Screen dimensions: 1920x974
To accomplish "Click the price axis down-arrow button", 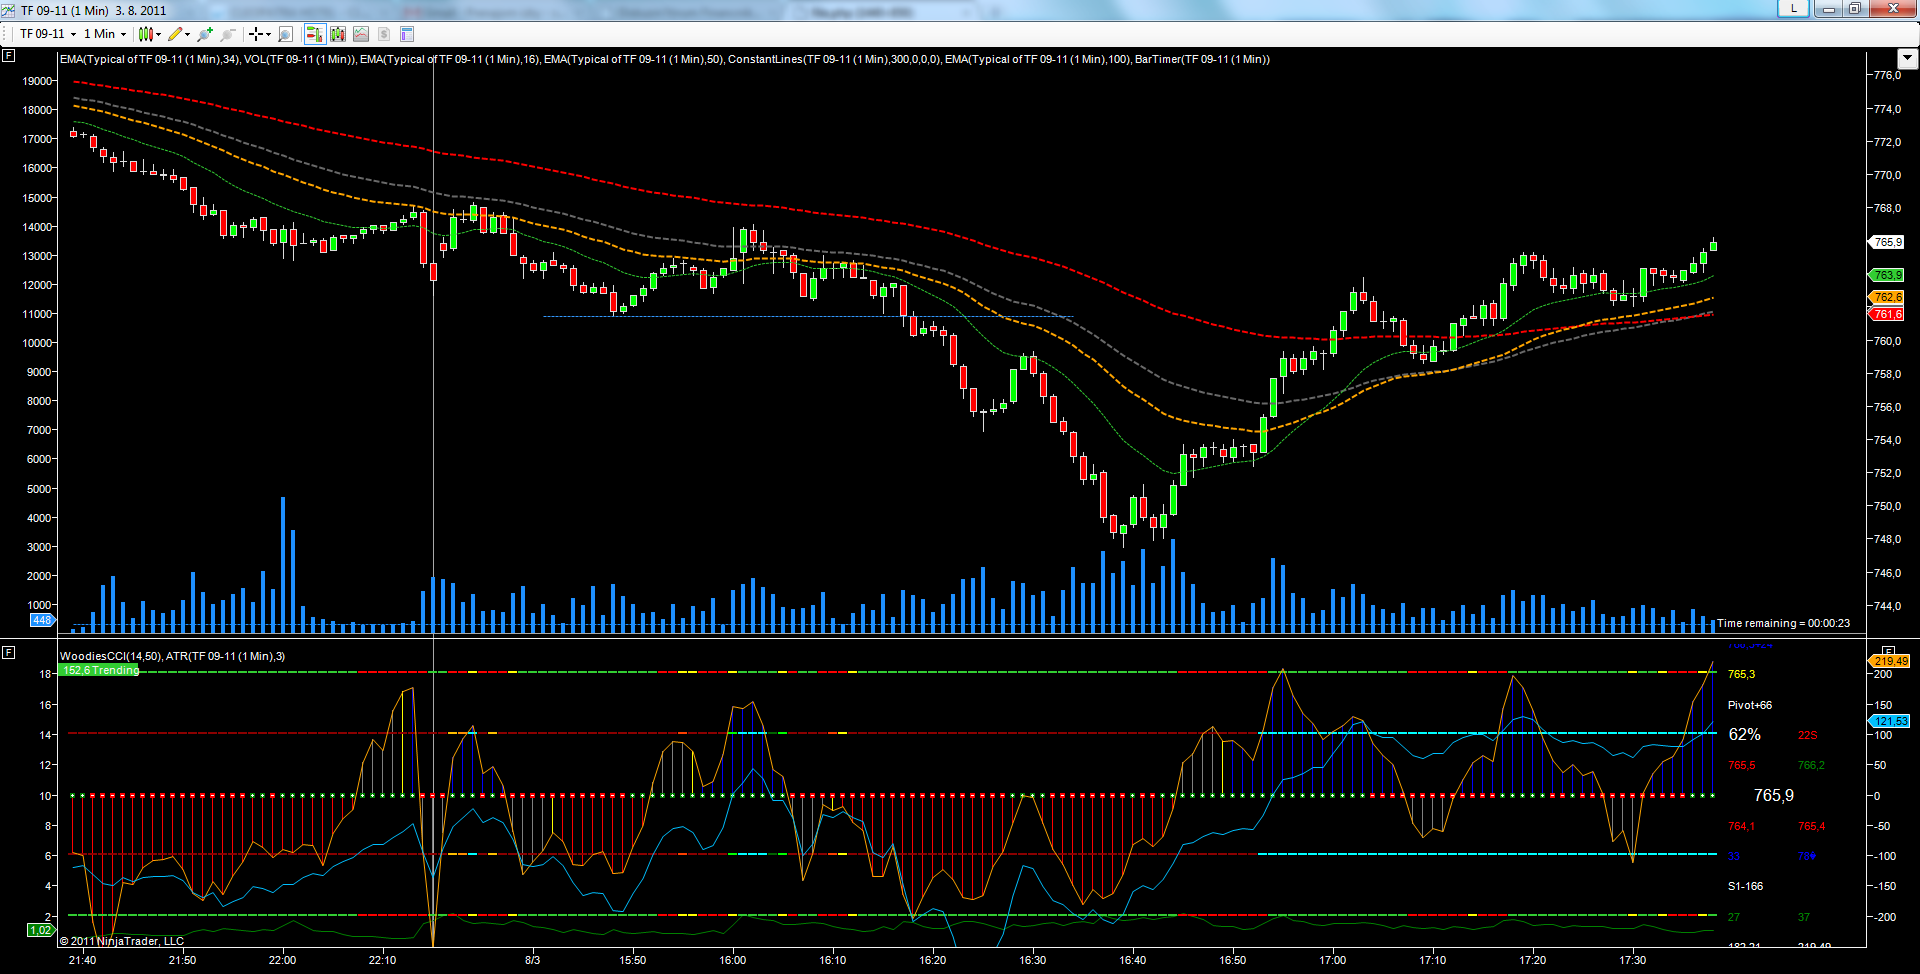I will coord(1907,58).
